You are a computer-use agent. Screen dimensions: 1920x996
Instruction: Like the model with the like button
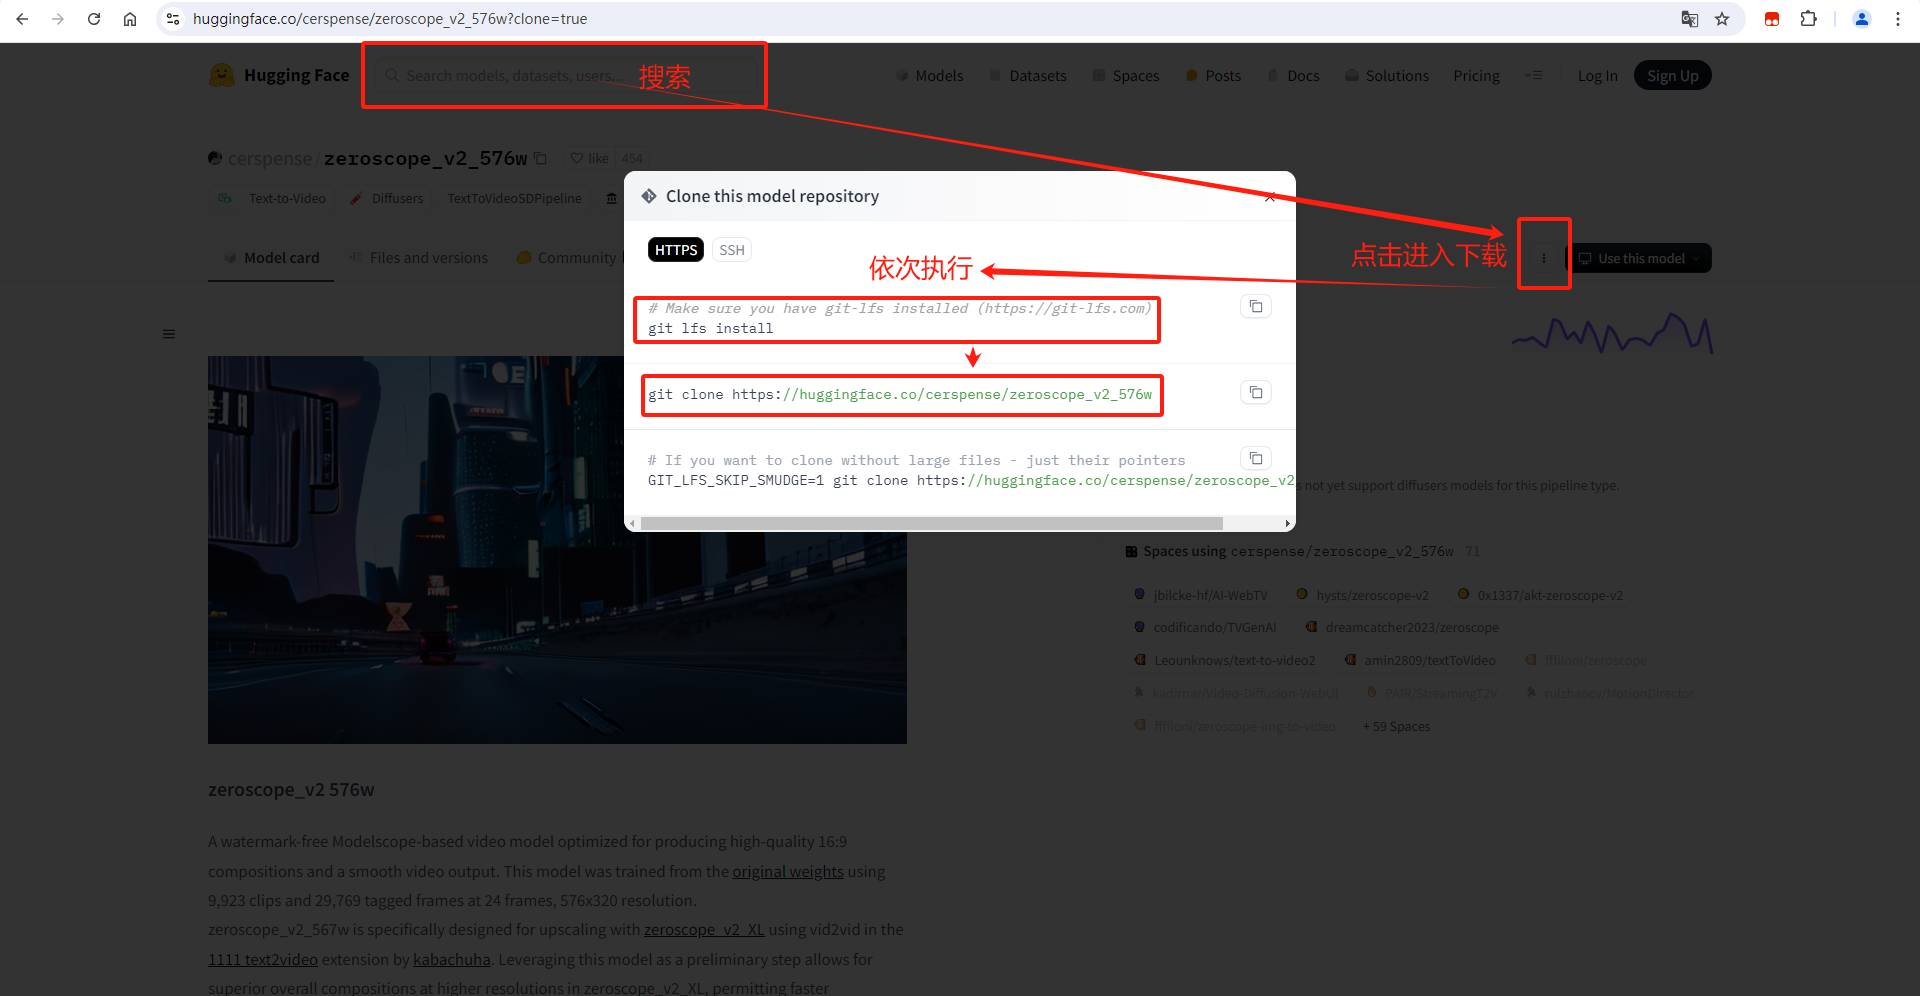[589, 158]
